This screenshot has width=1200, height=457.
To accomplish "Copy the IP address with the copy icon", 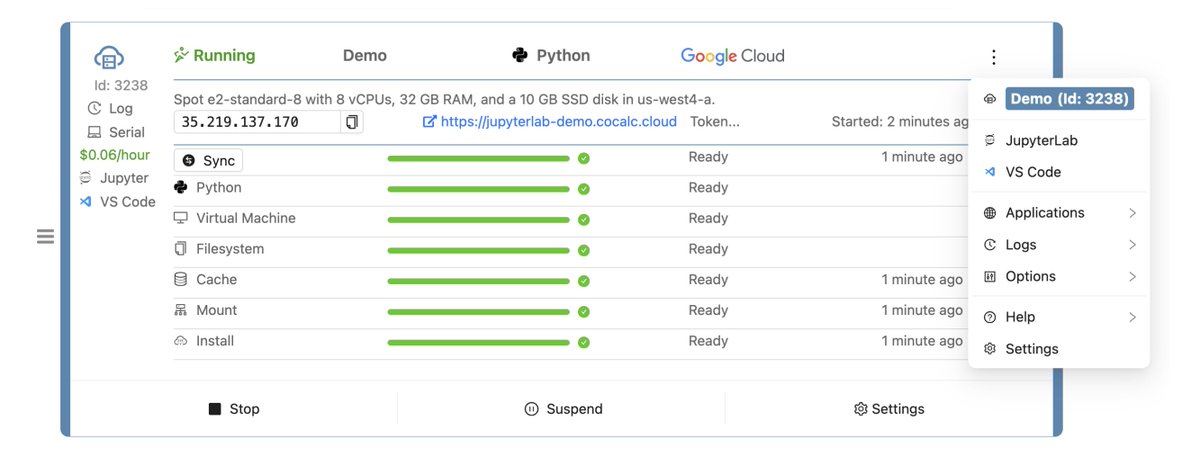I will pos(352,122).
